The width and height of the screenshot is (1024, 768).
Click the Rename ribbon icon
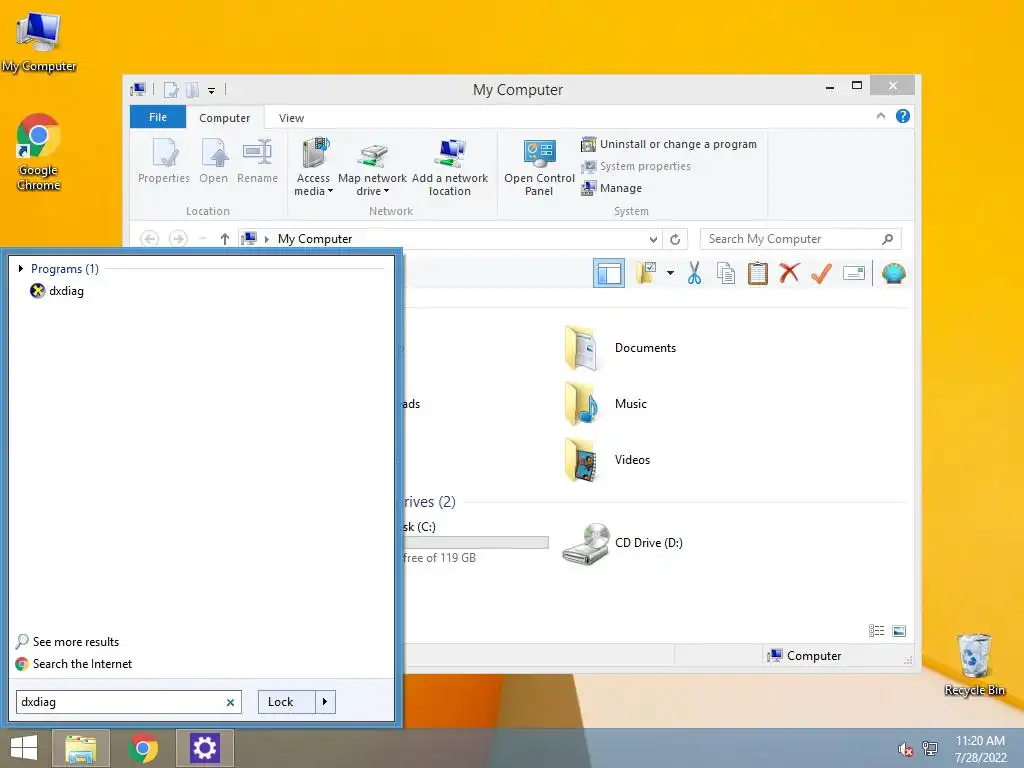pos(257,161)
